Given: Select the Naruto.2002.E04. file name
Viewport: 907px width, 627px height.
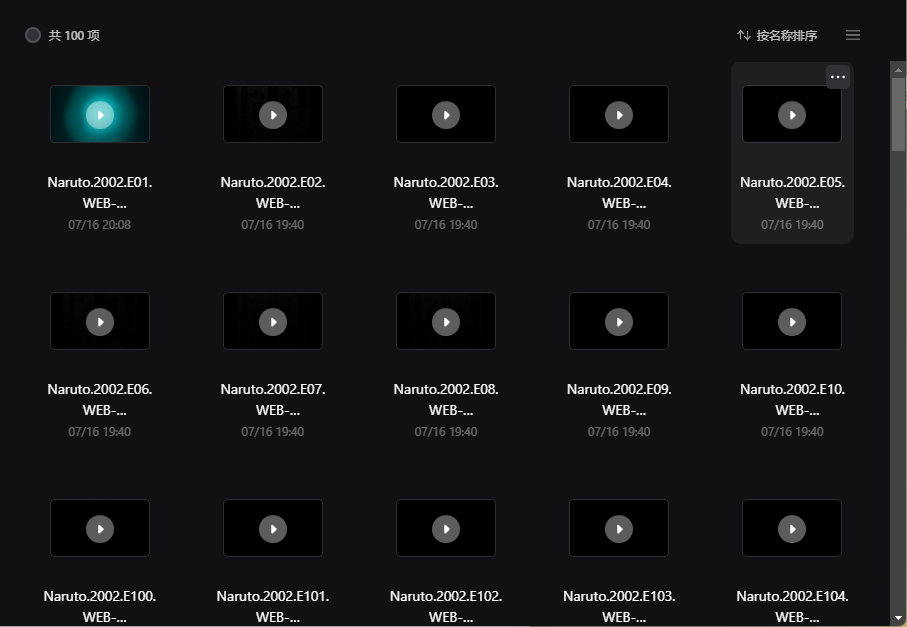Looking at the screenshot, I should point(619,193).
